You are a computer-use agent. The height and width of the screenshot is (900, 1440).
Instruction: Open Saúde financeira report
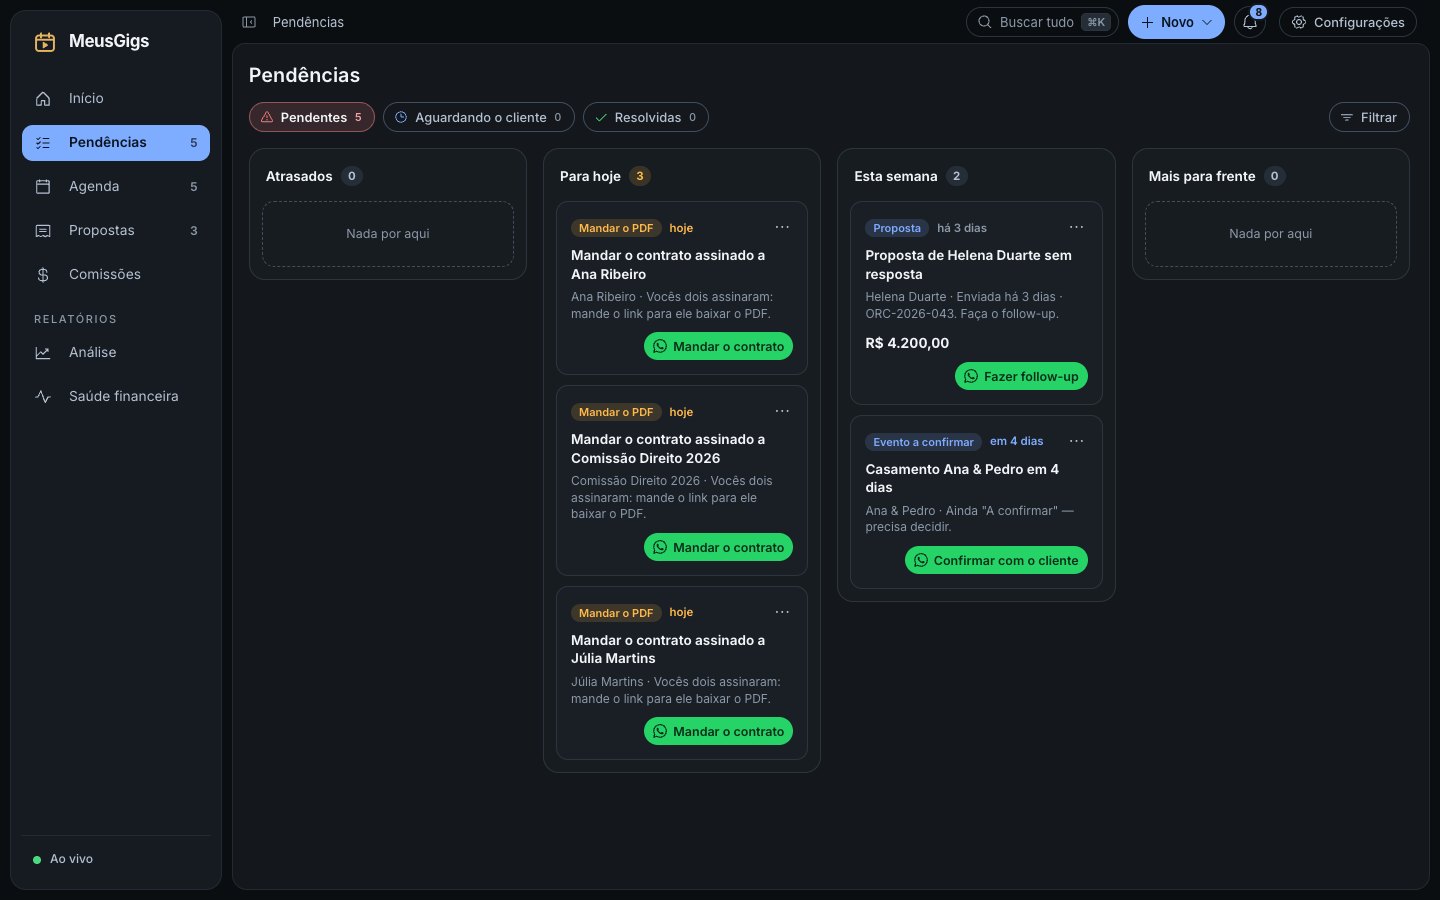coord(116,396)
